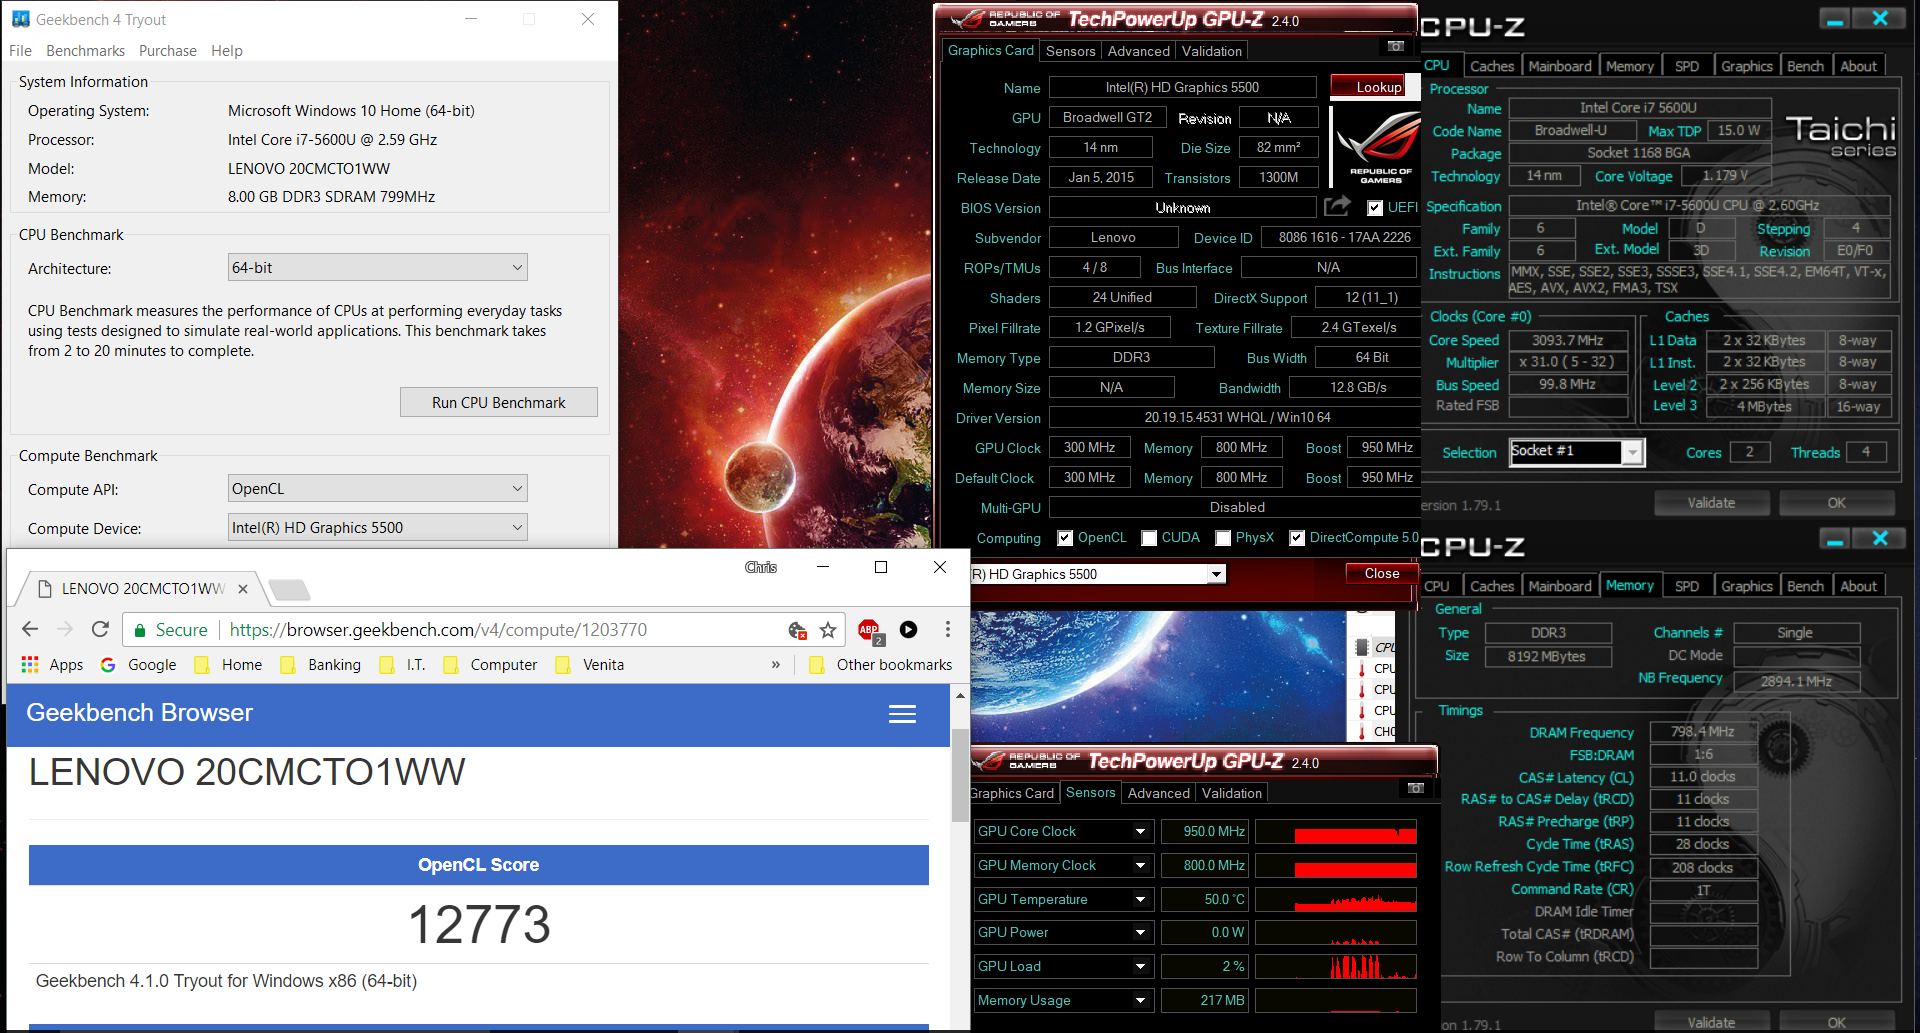Open the Google bookmark
The width and height of the screenshot is (1920, 1033).
138,665
